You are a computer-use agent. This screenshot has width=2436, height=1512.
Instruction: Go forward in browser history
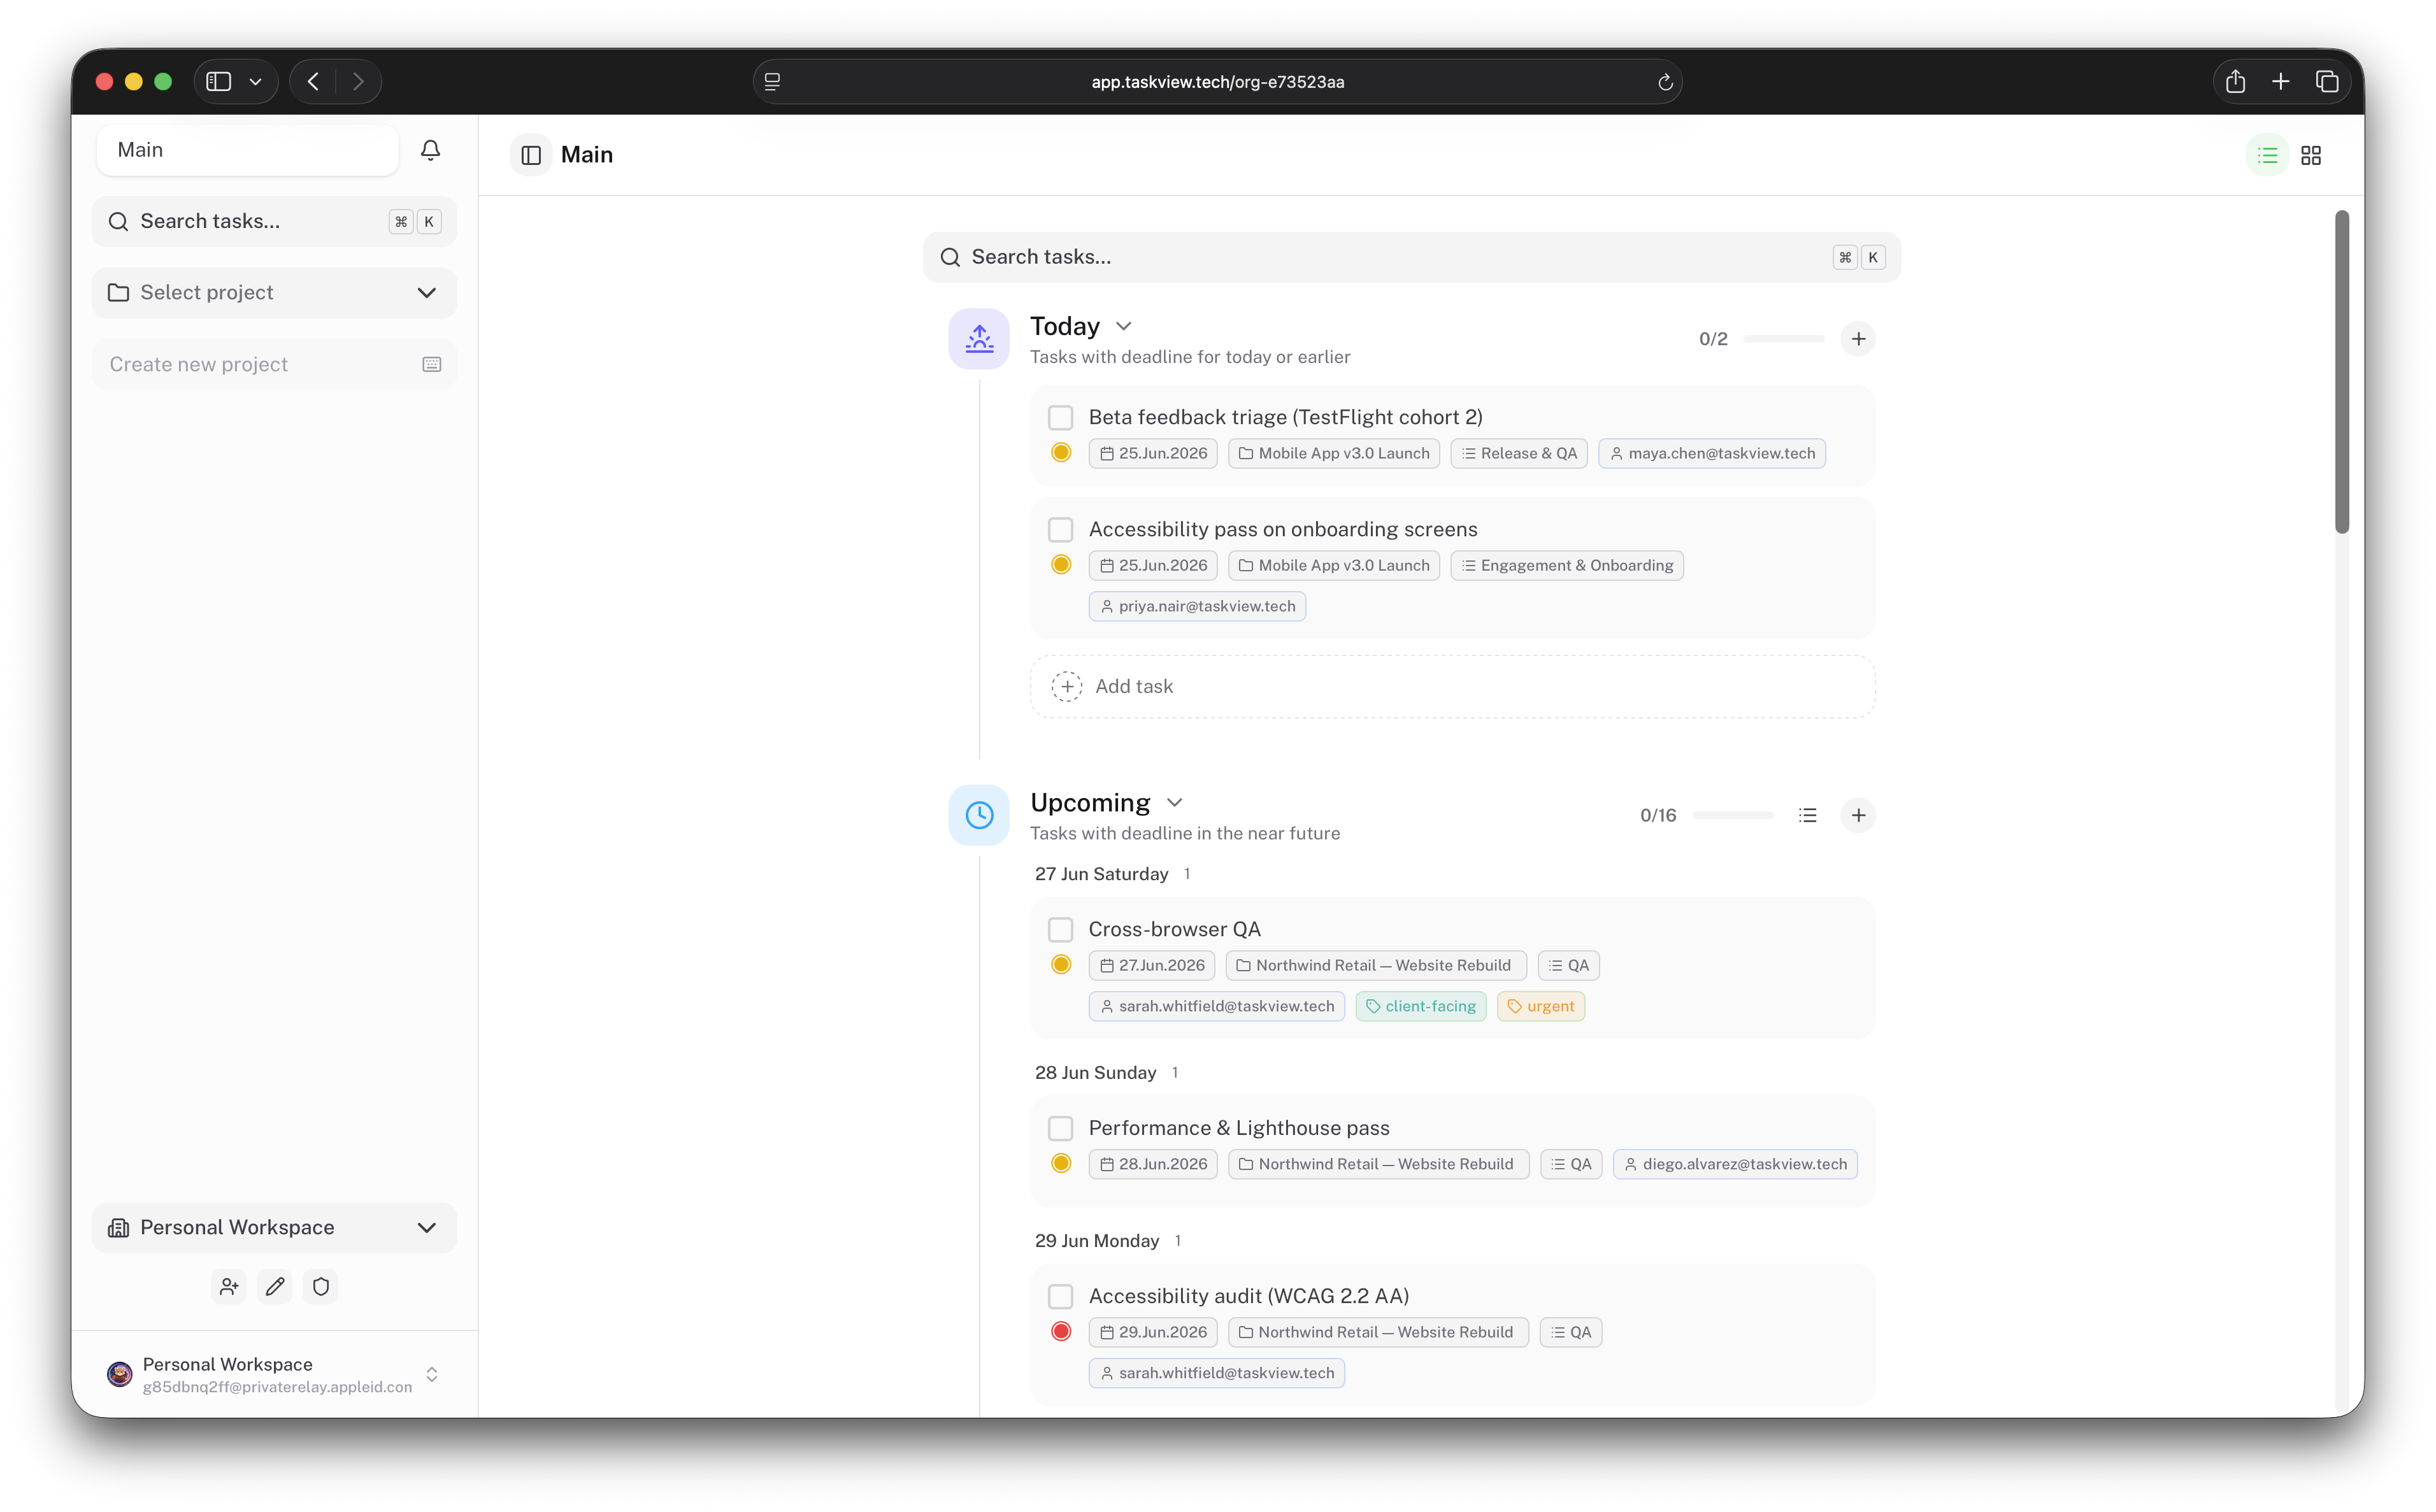point(358,81)
